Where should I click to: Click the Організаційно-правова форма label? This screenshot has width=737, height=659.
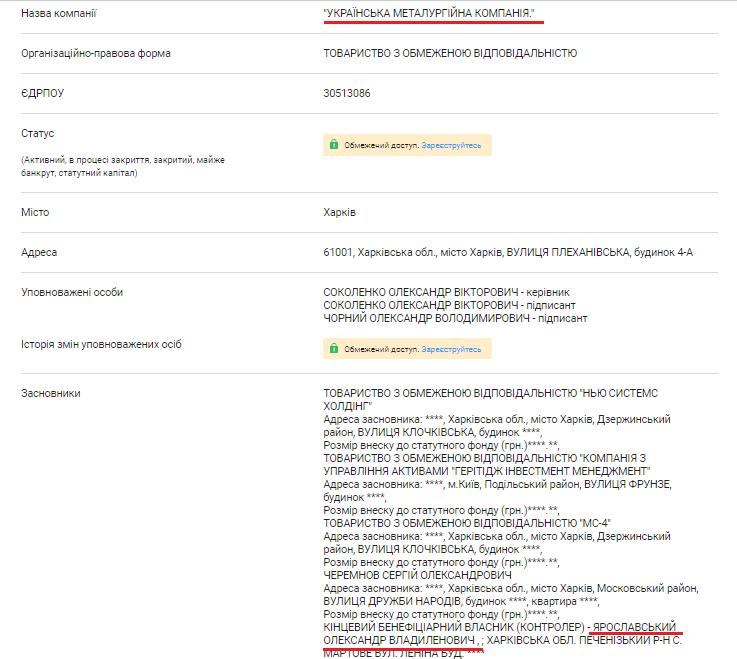95,54
